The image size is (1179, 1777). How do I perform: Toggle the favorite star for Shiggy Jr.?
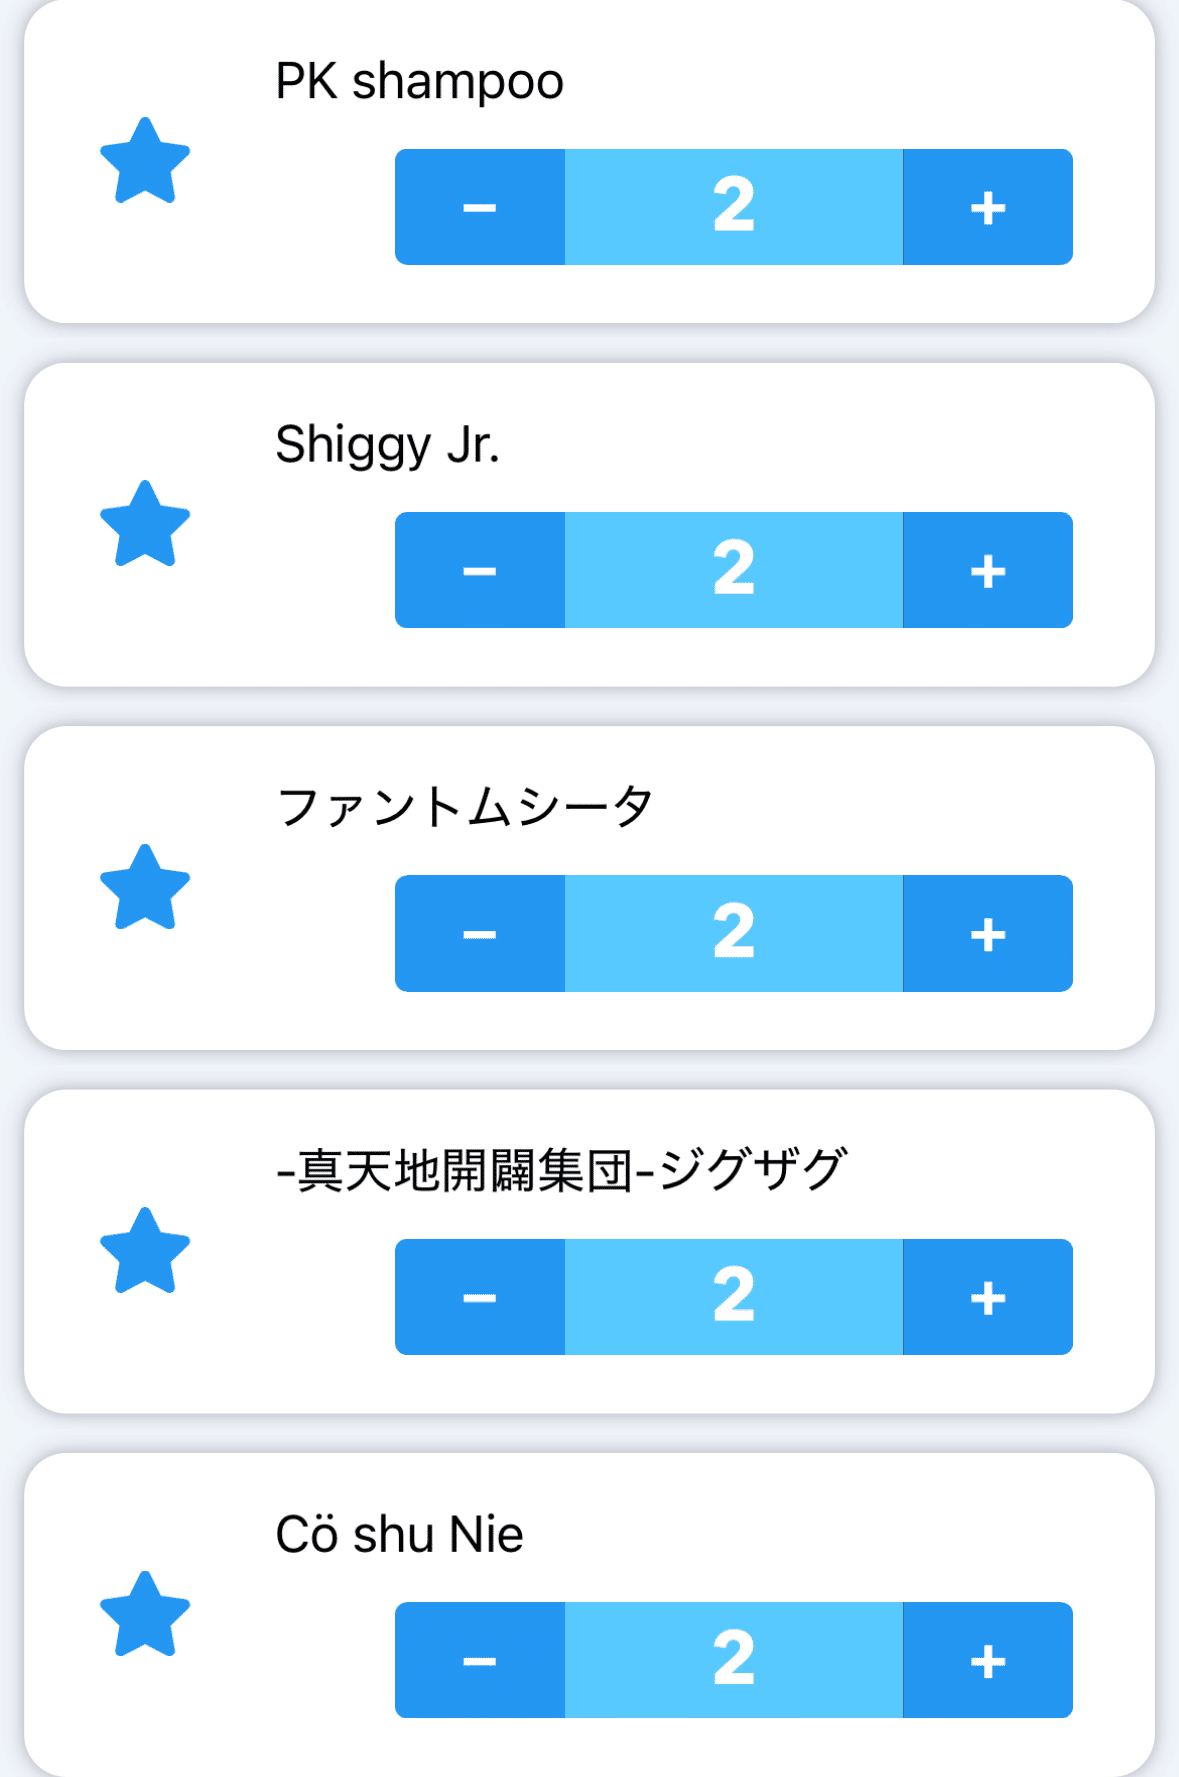145,524
